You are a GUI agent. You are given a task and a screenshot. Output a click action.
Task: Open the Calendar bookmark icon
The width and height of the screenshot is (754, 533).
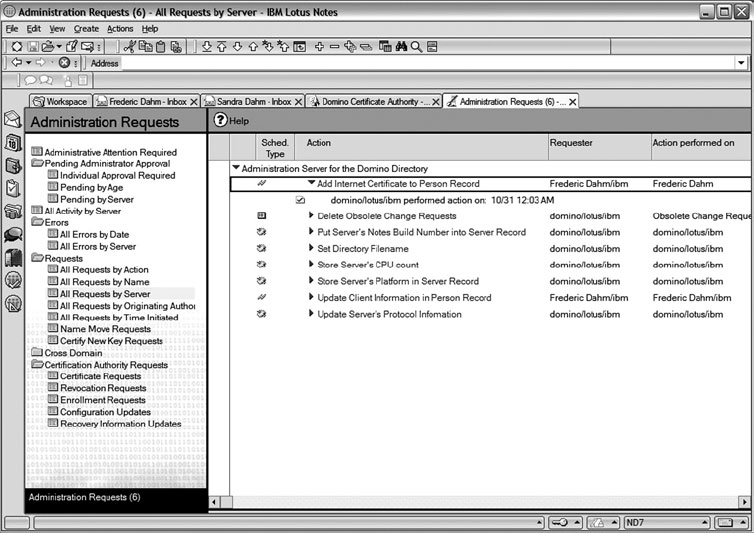pos(13,142)
